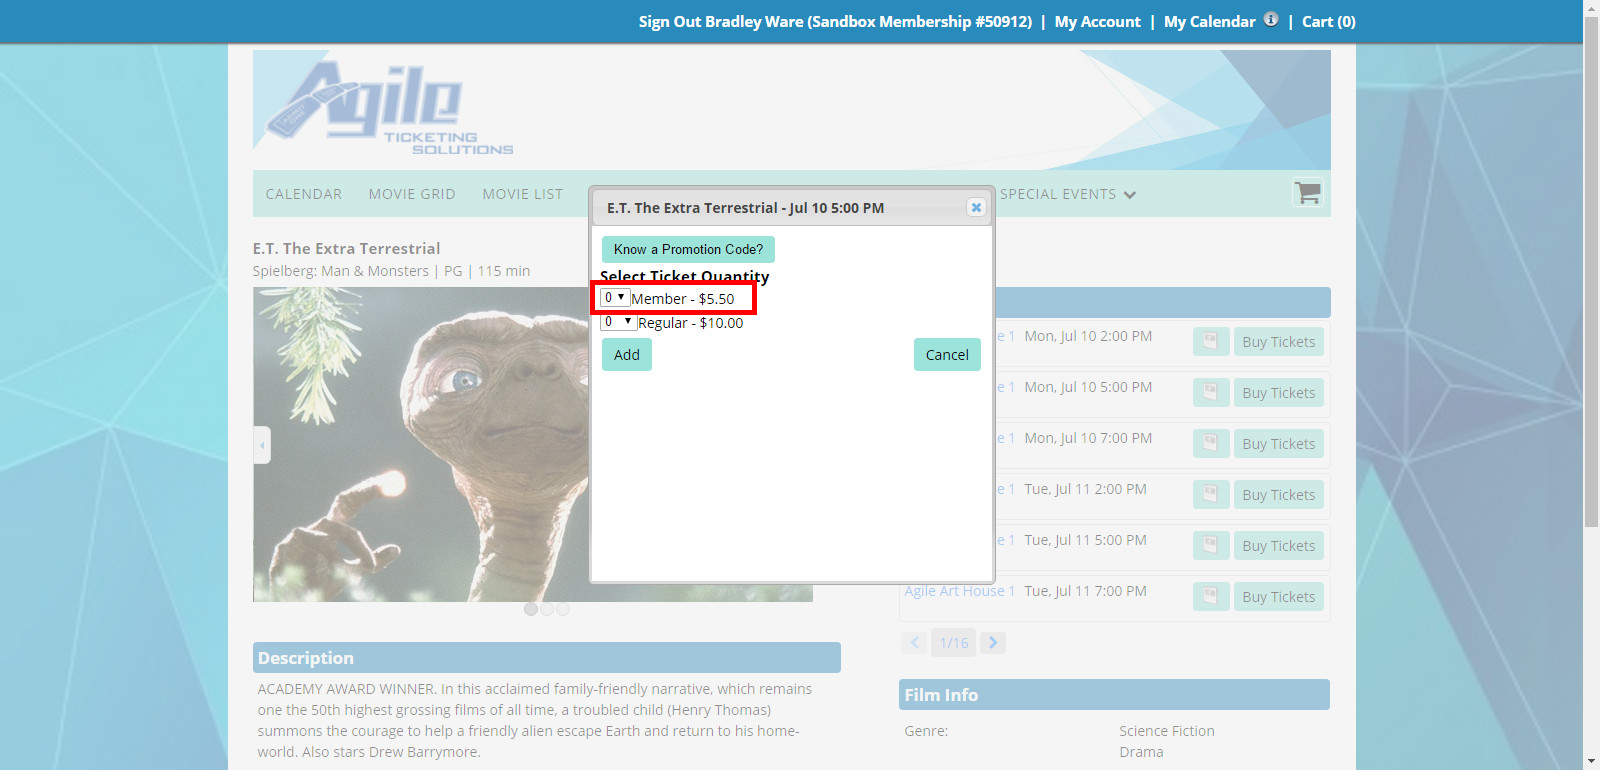The height and width of the screenshot is (770, 1600).
Task: Open Member ticket quantity dropdown
Action: (x=615, y=297)
